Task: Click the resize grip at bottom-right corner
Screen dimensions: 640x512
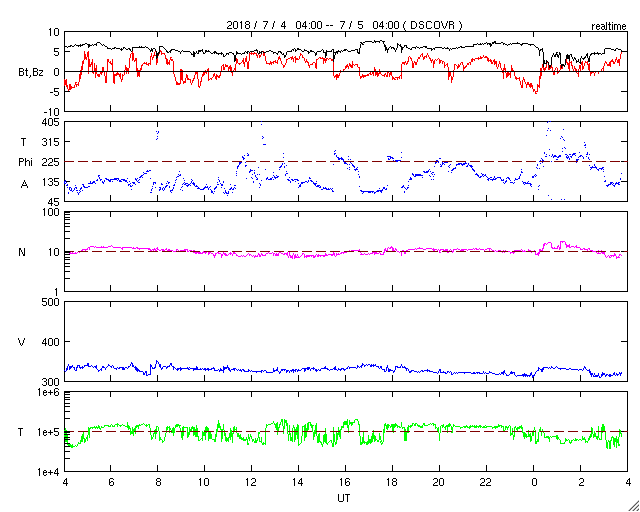Action: pos(634,506)
